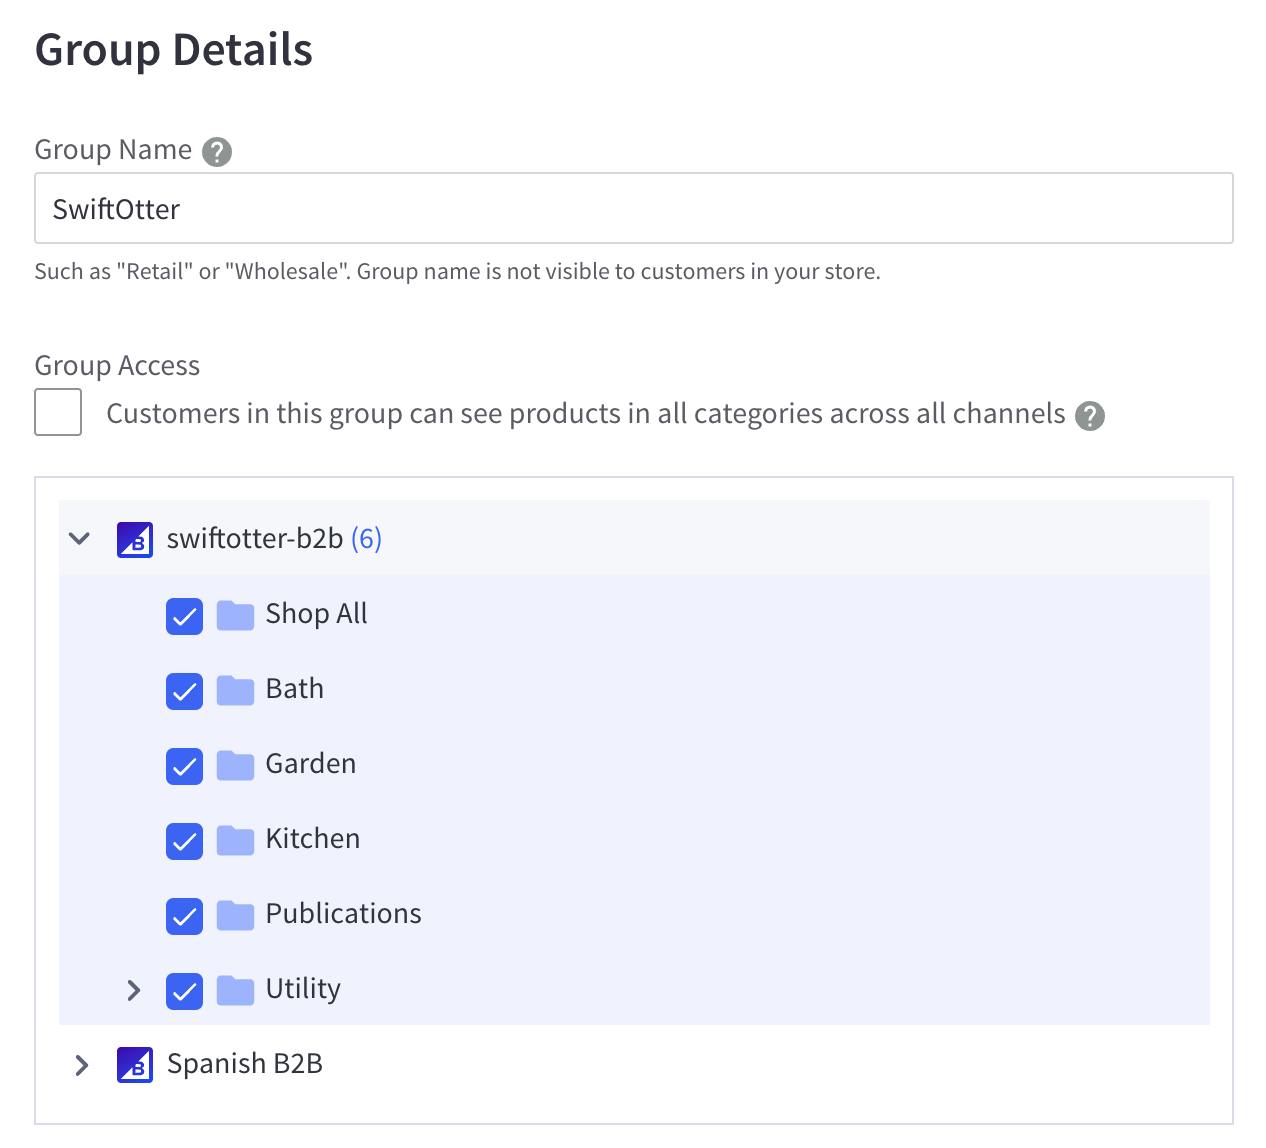Uncheck the Garden category

tap(184, 766)
